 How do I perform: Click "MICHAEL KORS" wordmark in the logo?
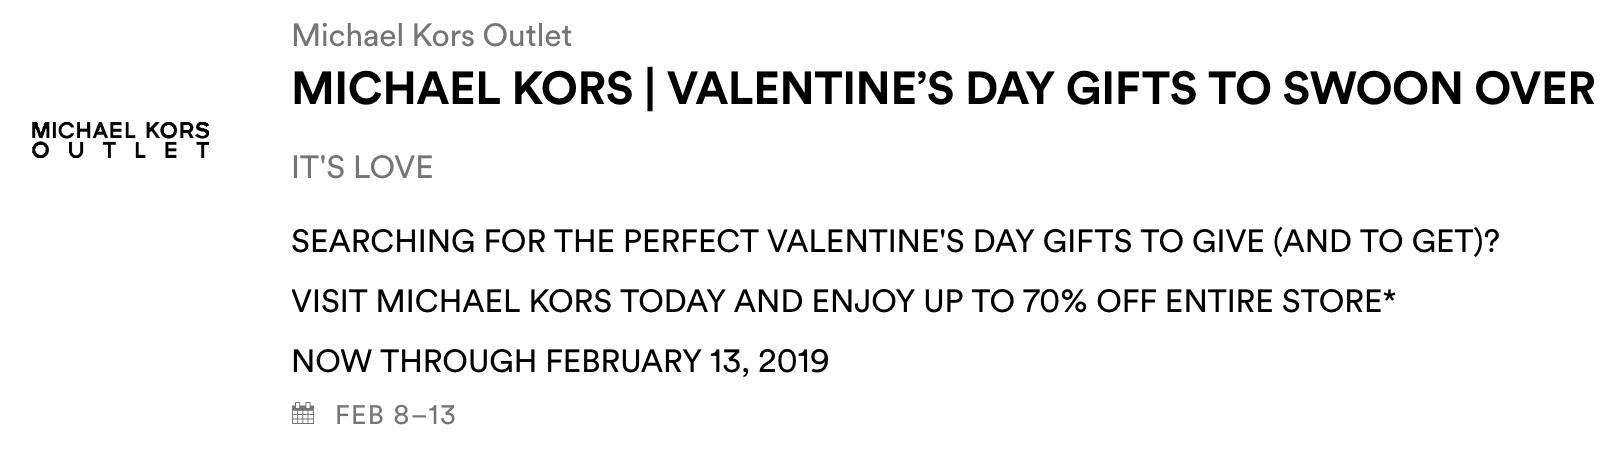point(121,131)
